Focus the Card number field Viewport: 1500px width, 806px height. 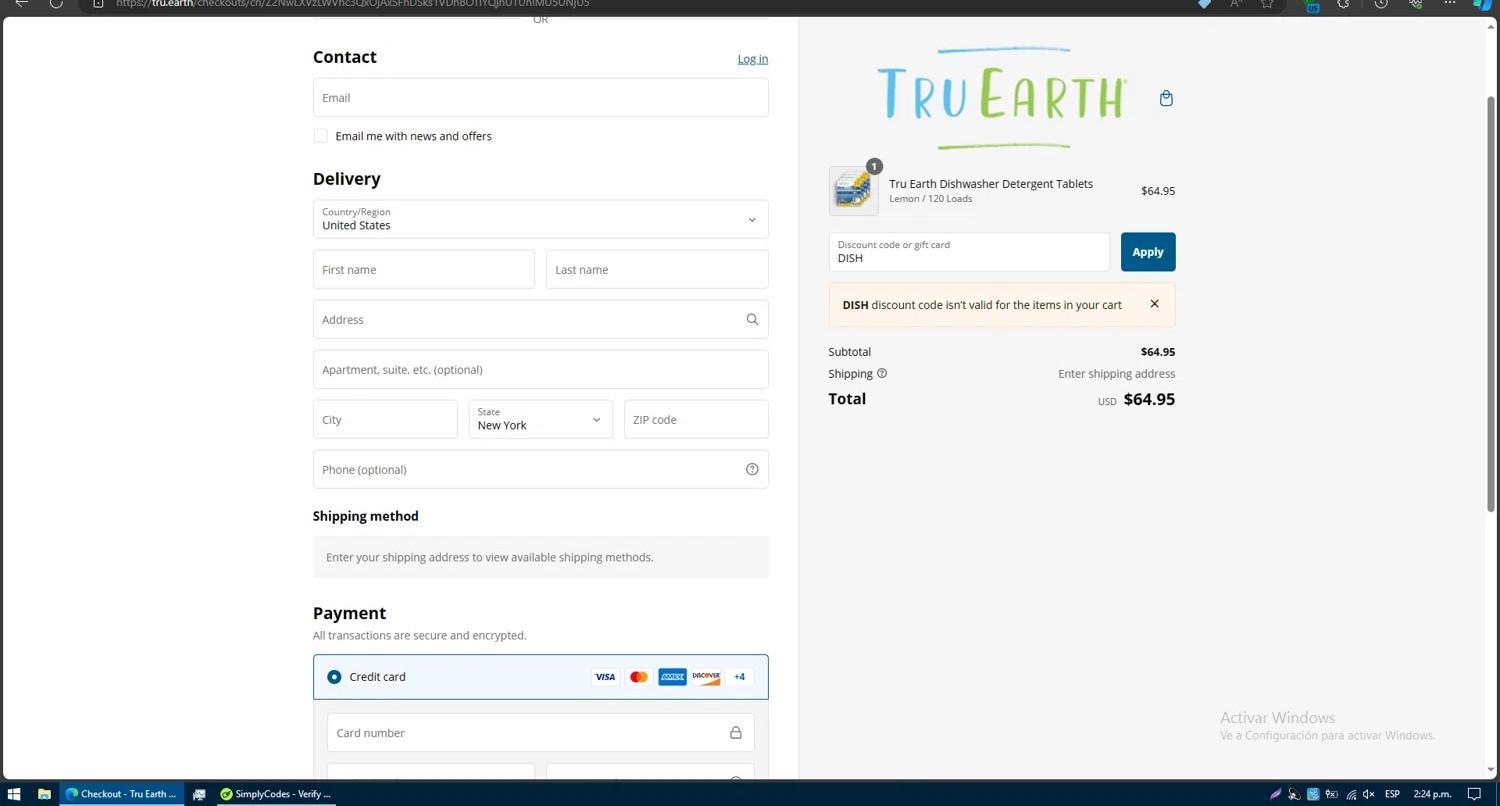click(541, 733)
